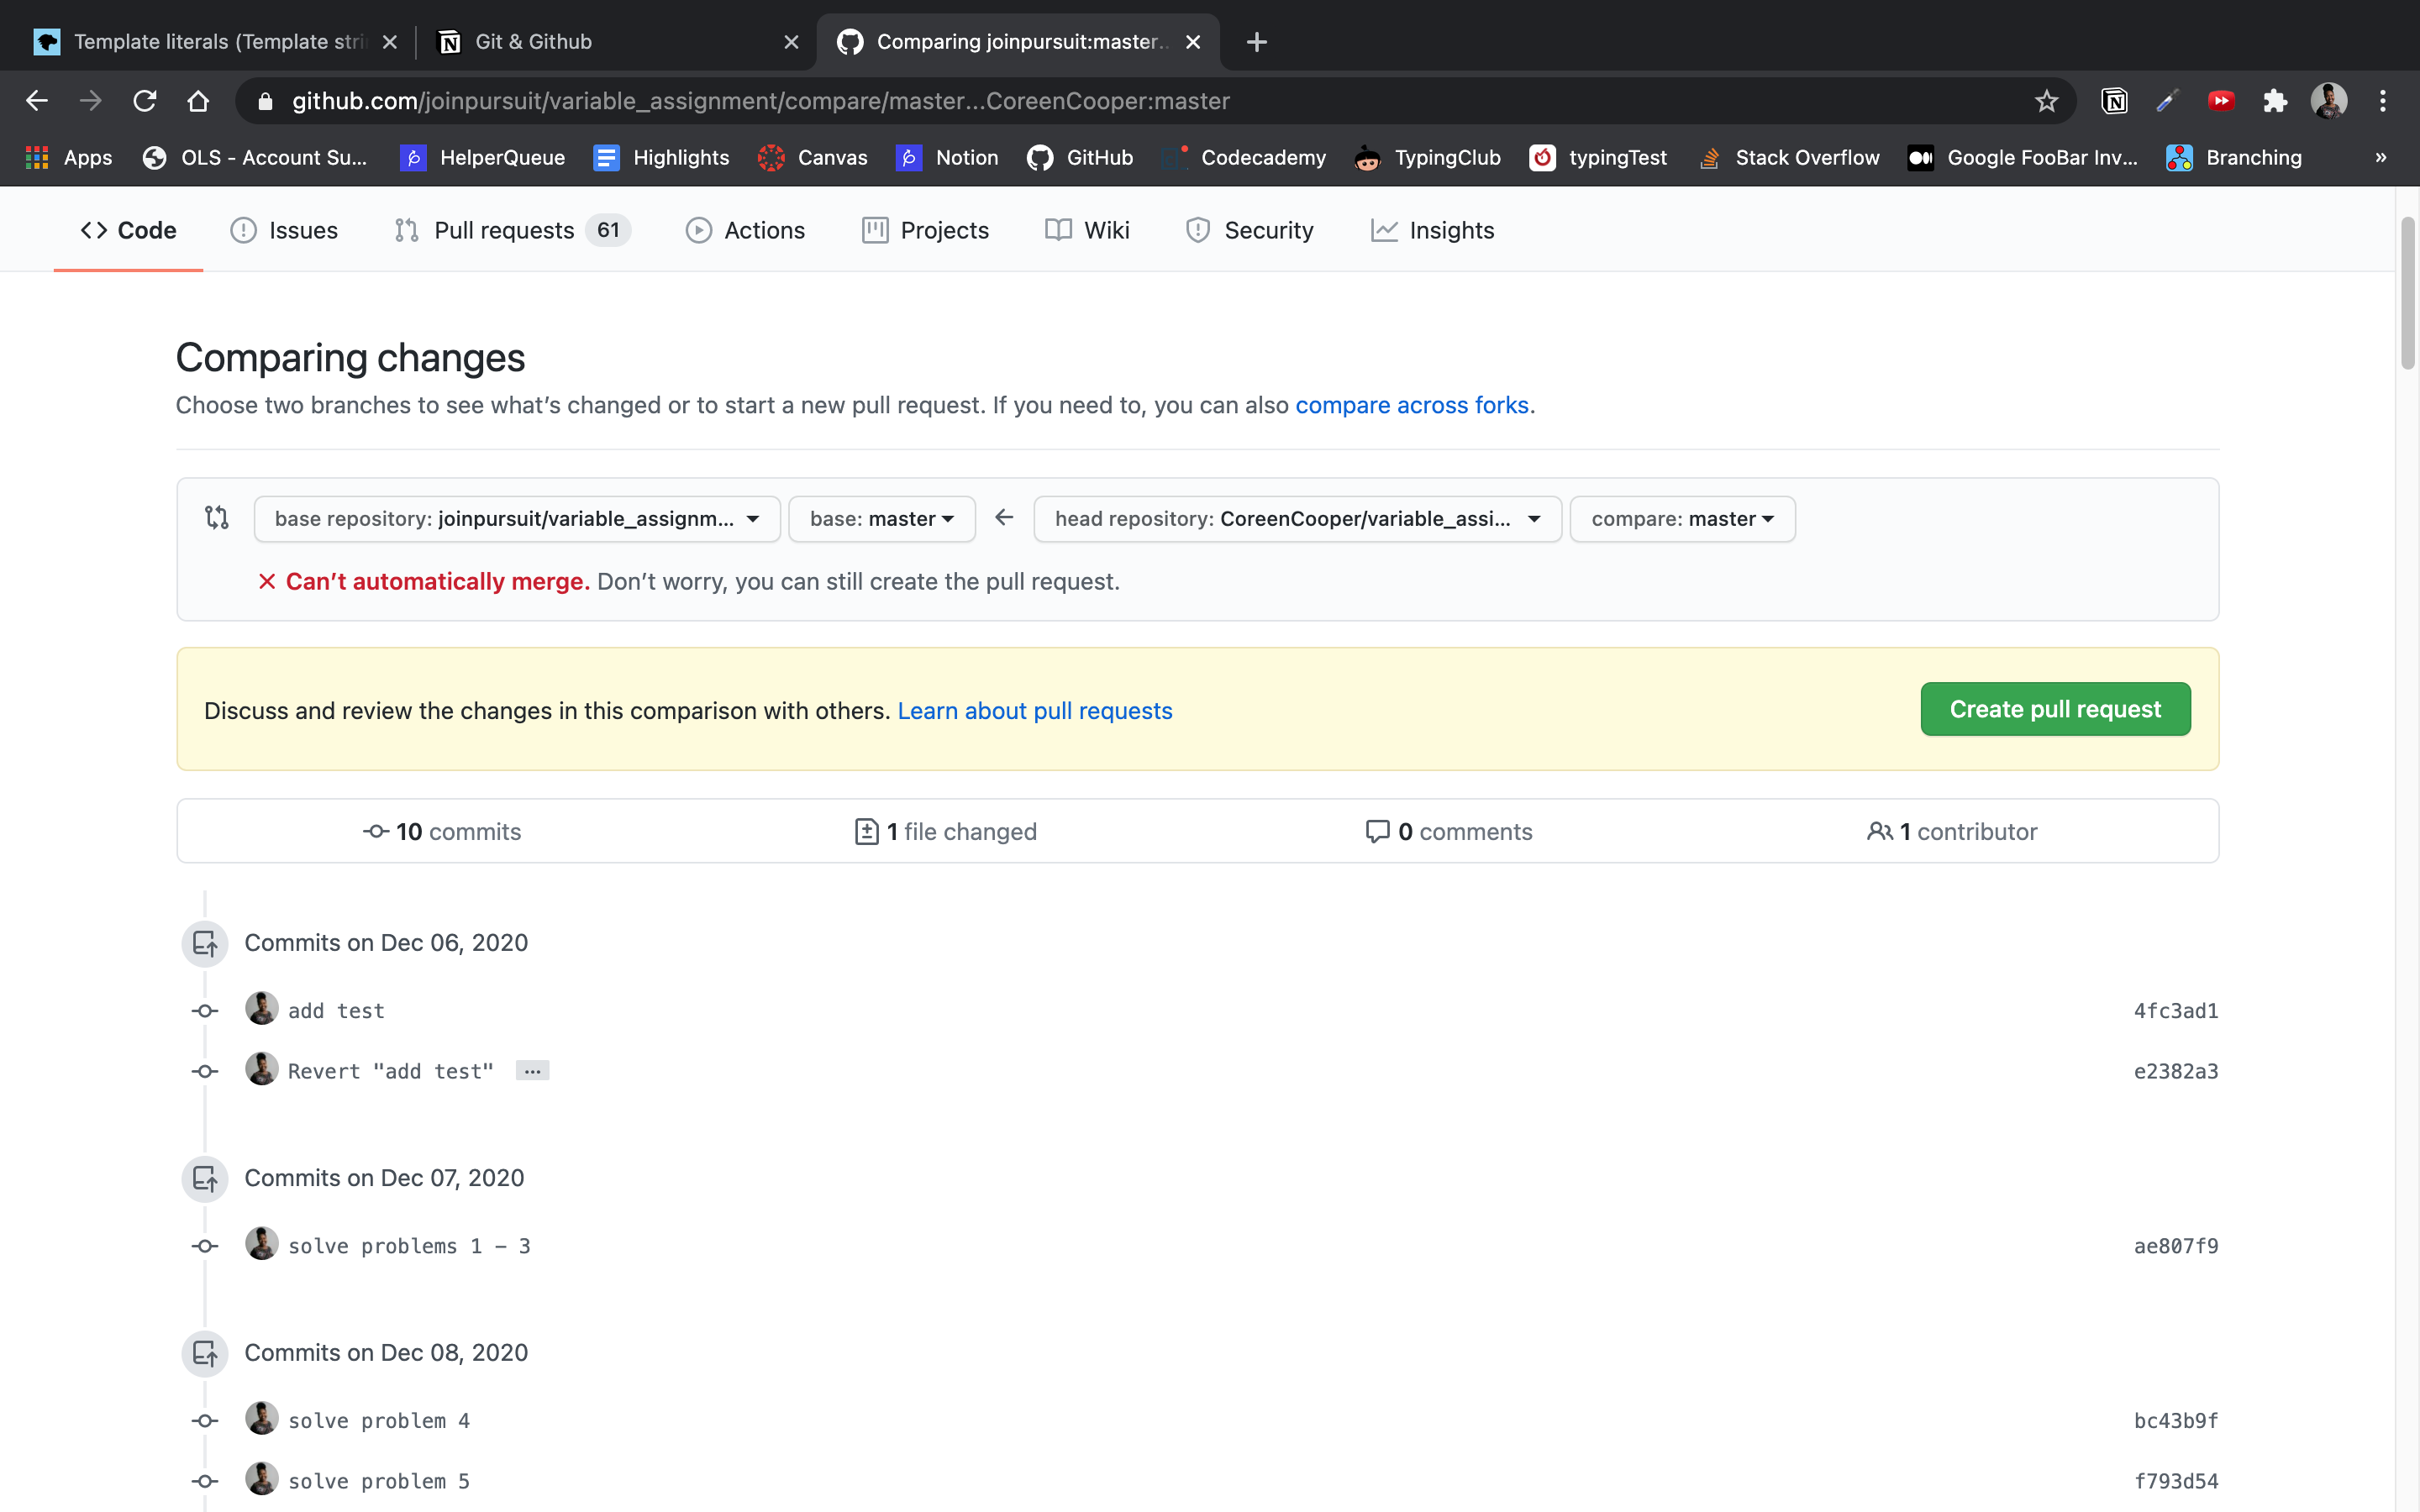Screen dimensions: 2420x1512
Task: Click the home page icon
Action: click(x=198, y=101)
